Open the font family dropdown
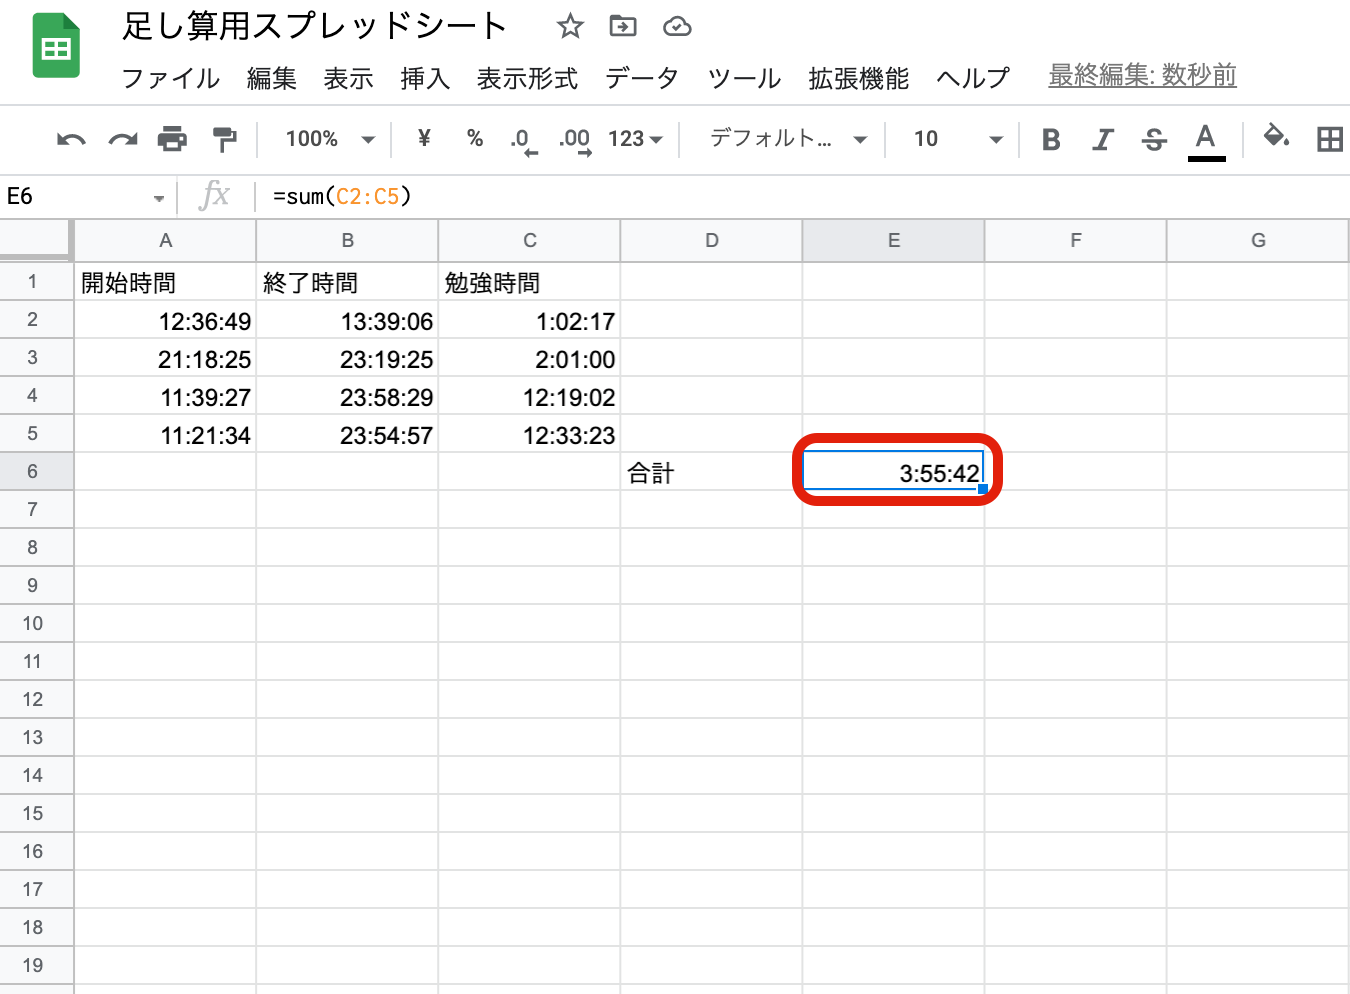The width and height of the screenshot is (1350, 994). coord(788,139)
